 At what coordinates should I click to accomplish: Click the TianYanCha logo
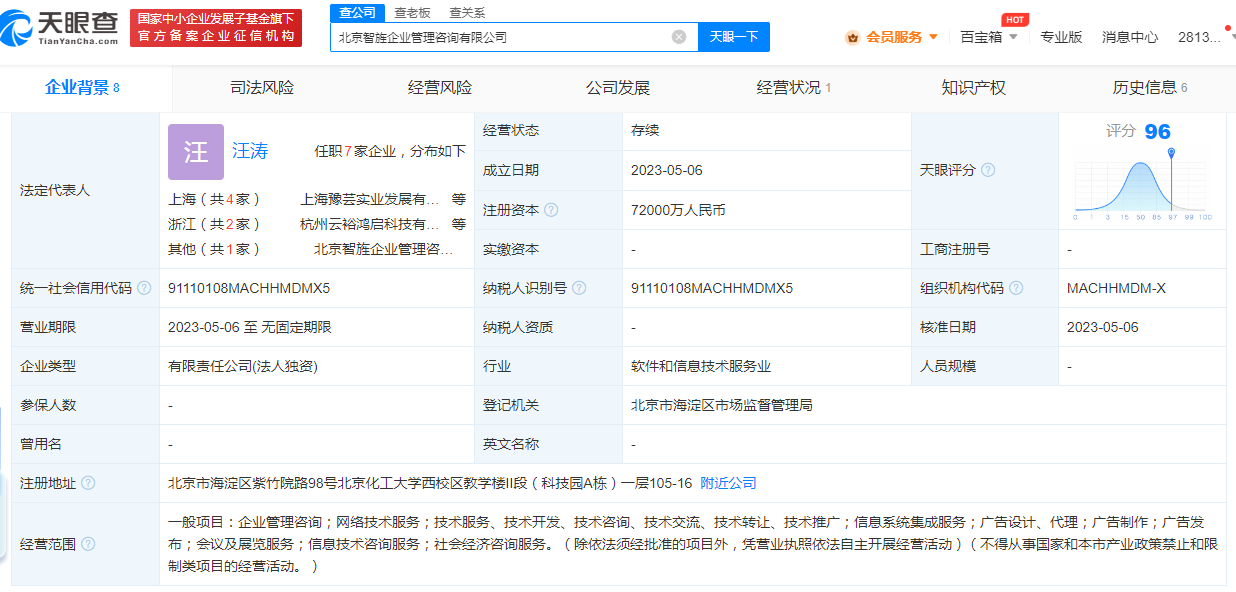pyautogui.click(x=60, y=29)
